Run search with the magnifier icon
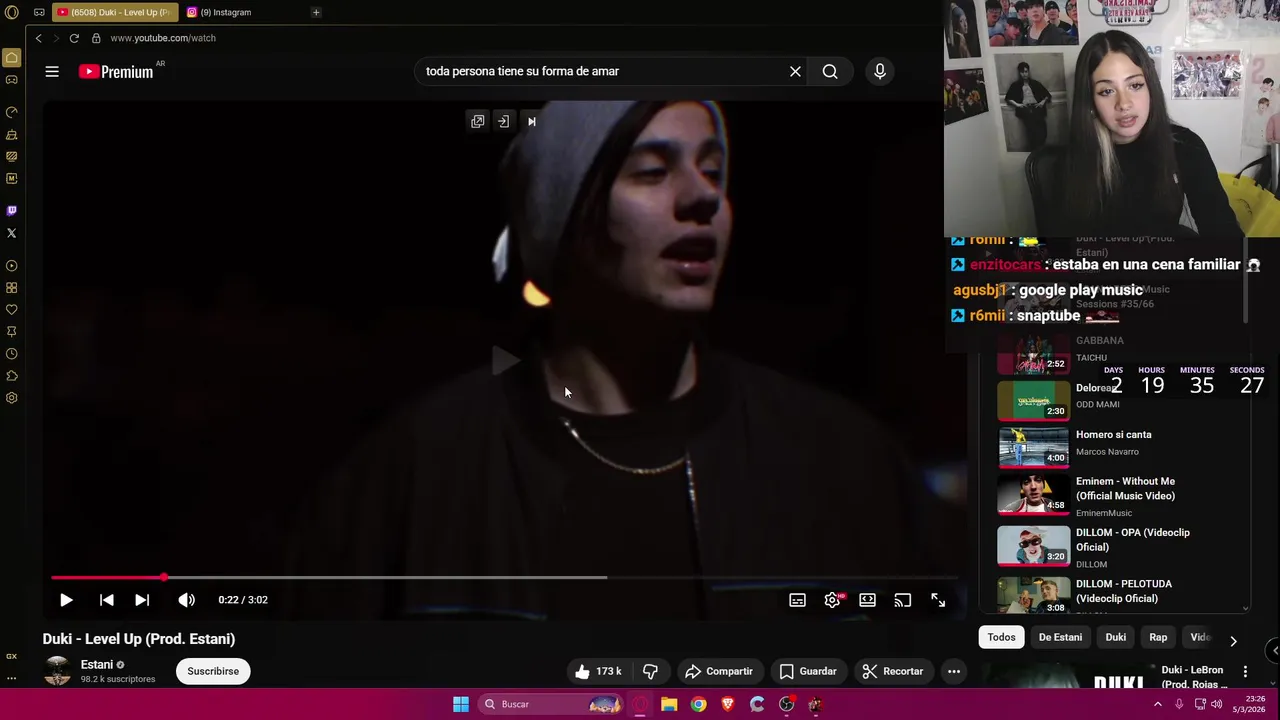1280x720 pixels. click(x=830, y=71)
